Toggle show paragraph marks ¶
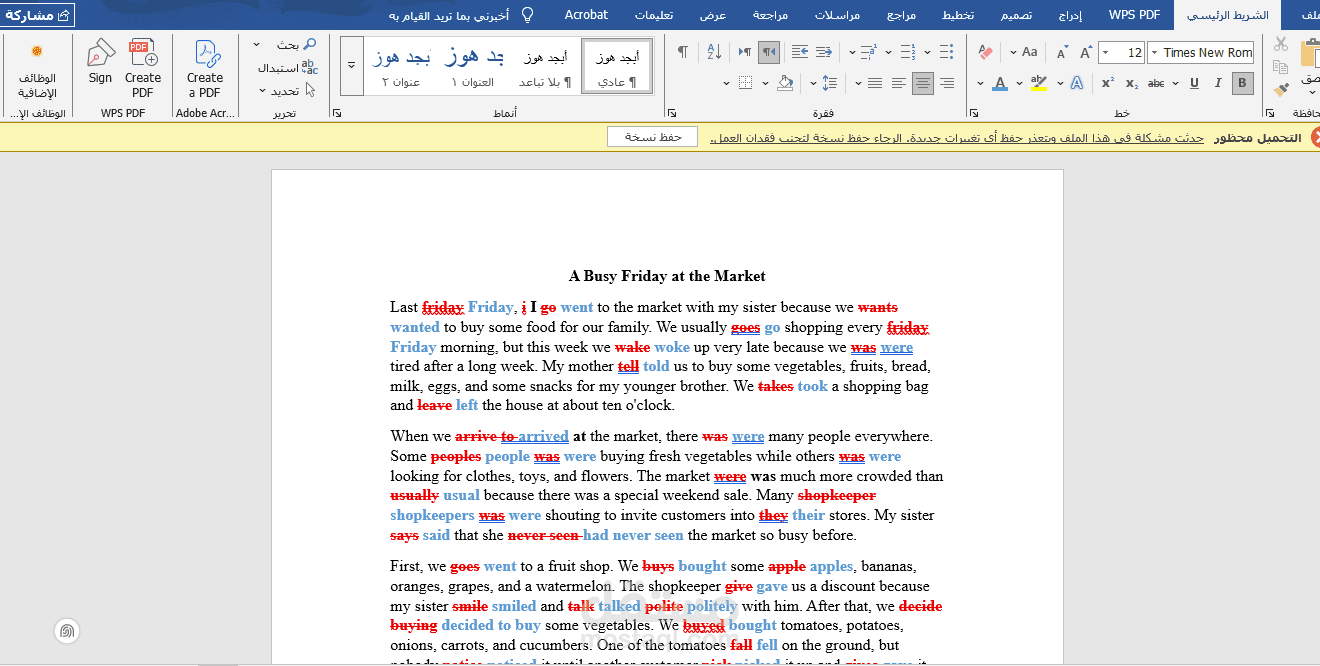This screenshot has width=1320, height=666. click(x=683, y=52)
